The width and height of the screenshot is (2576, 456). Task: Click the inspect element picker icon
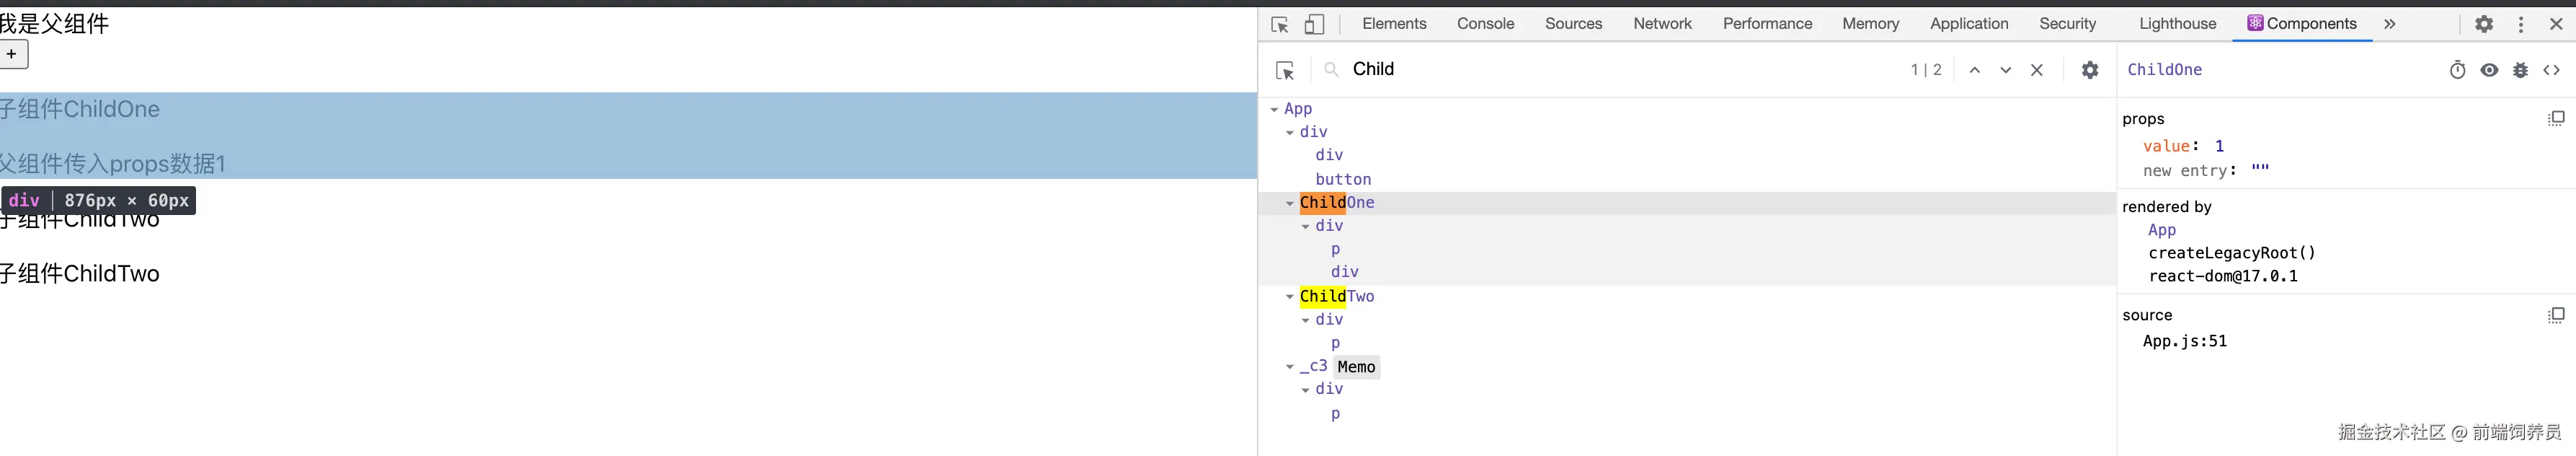point(1279,24)
